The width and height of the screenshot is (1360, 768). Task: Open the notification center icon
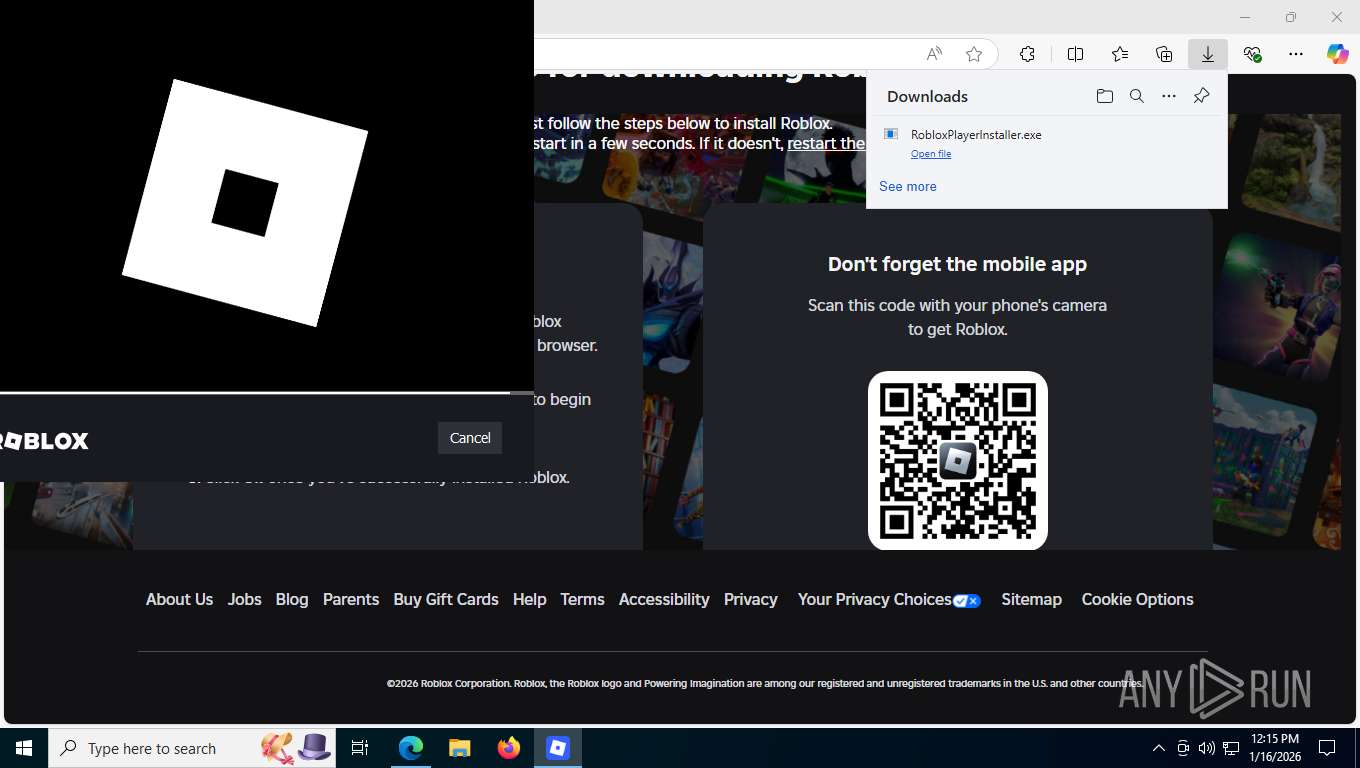tap(1327, 748)
